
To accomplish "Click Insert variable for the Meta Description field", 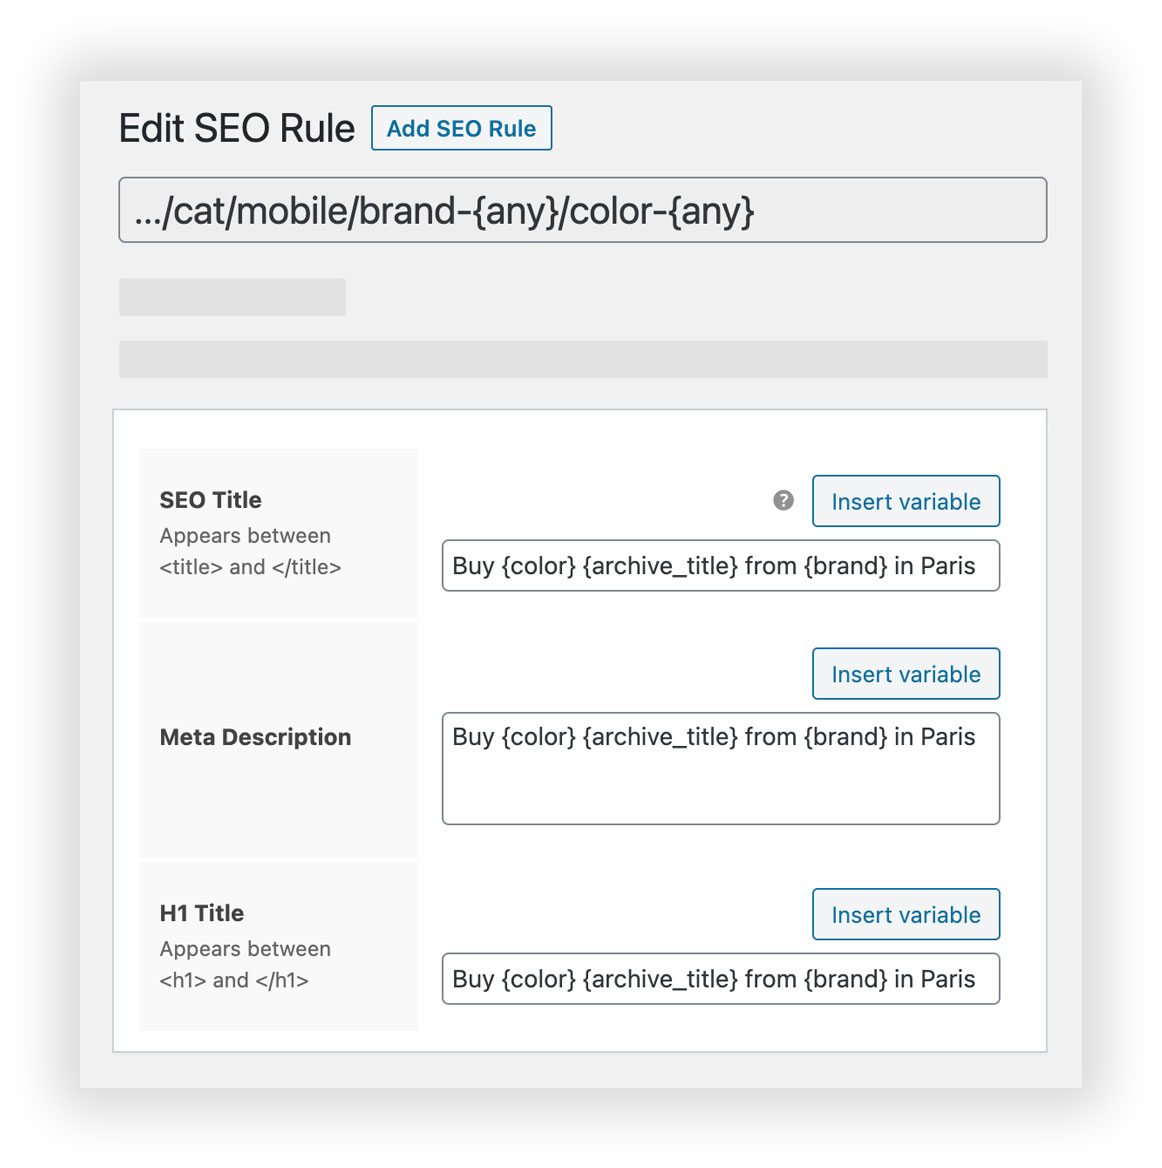I will 905,673.
